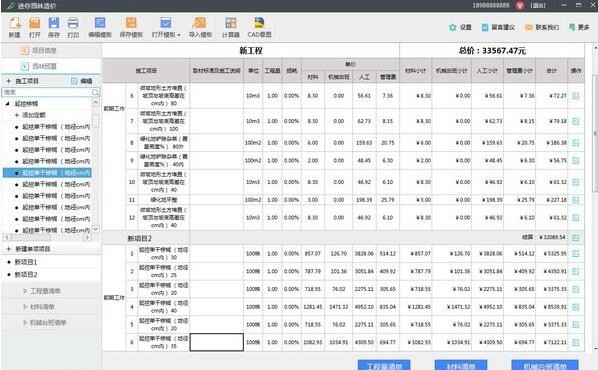The image size is (598, 370).
Task: Click the main table vertical scrollbar thumb
Action: click(595, 134)
